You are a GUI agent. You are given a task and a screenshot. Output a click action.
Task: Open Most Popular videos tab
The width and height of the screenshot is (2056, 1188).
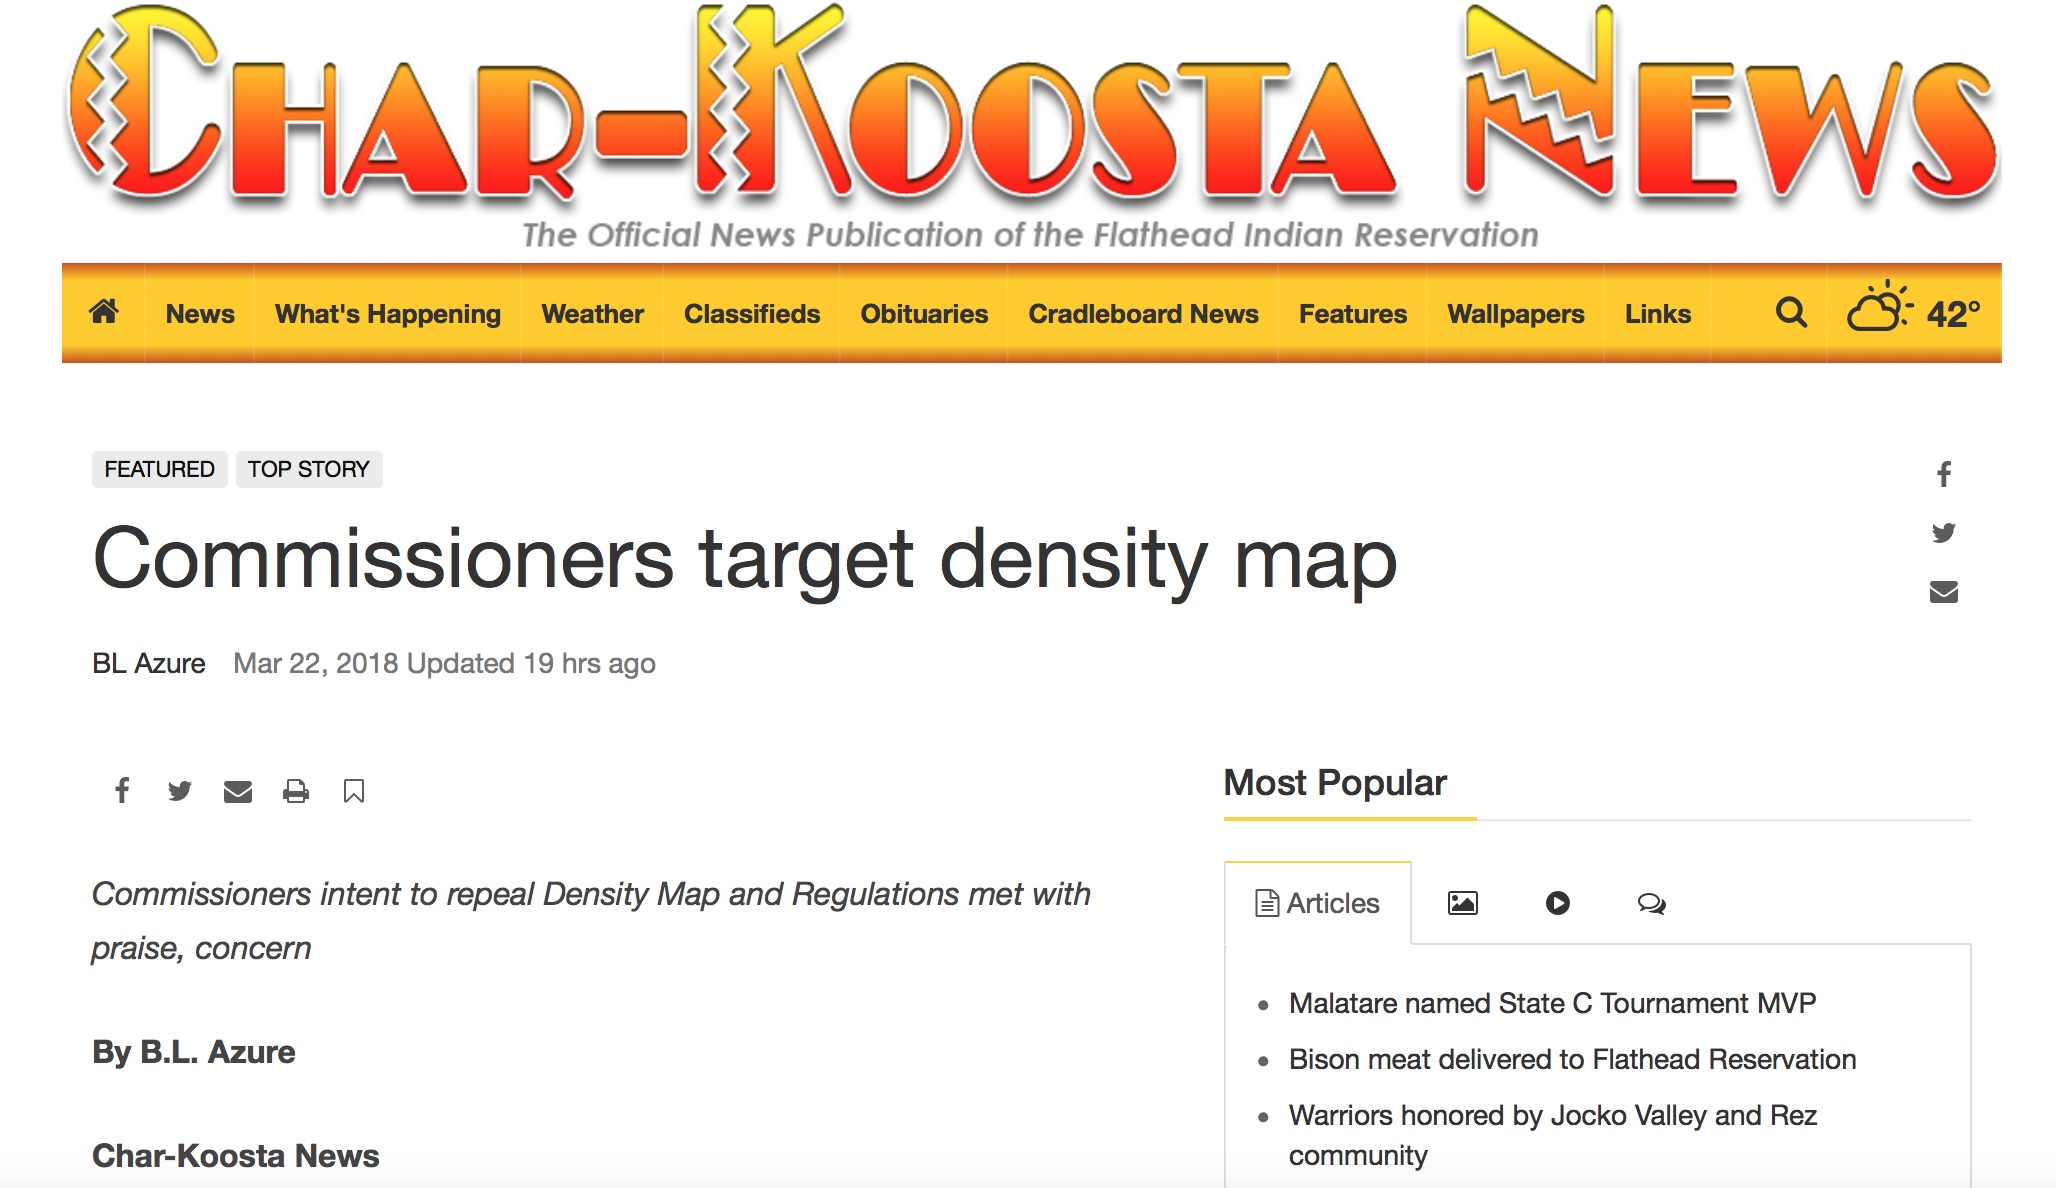1557,902
